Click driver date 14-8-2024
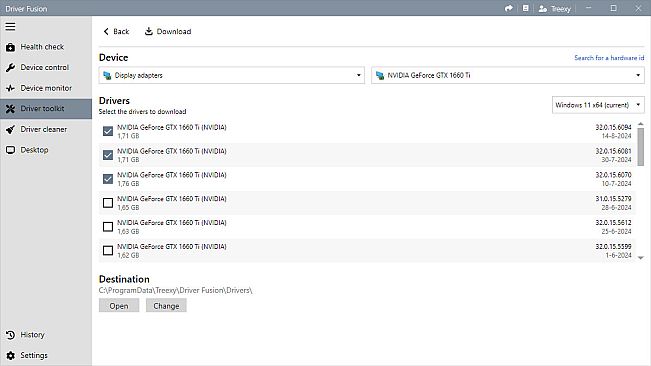 tap(617, 136)
